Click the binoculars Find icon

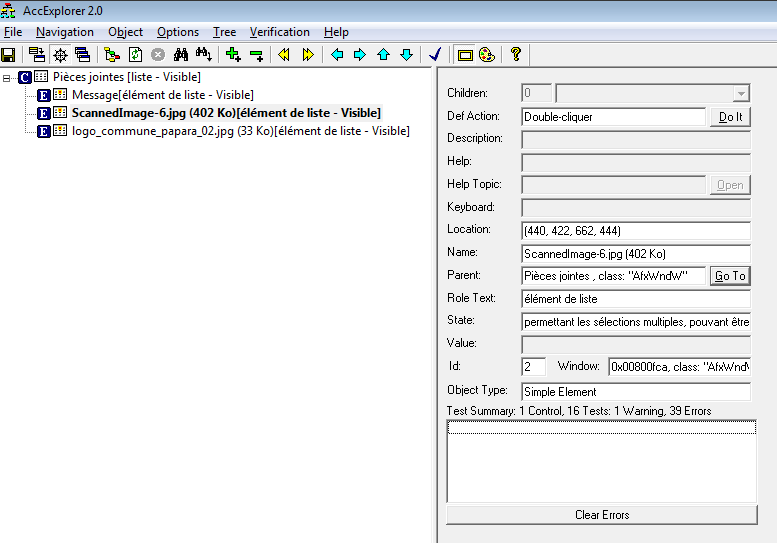(x=180, y=54)
